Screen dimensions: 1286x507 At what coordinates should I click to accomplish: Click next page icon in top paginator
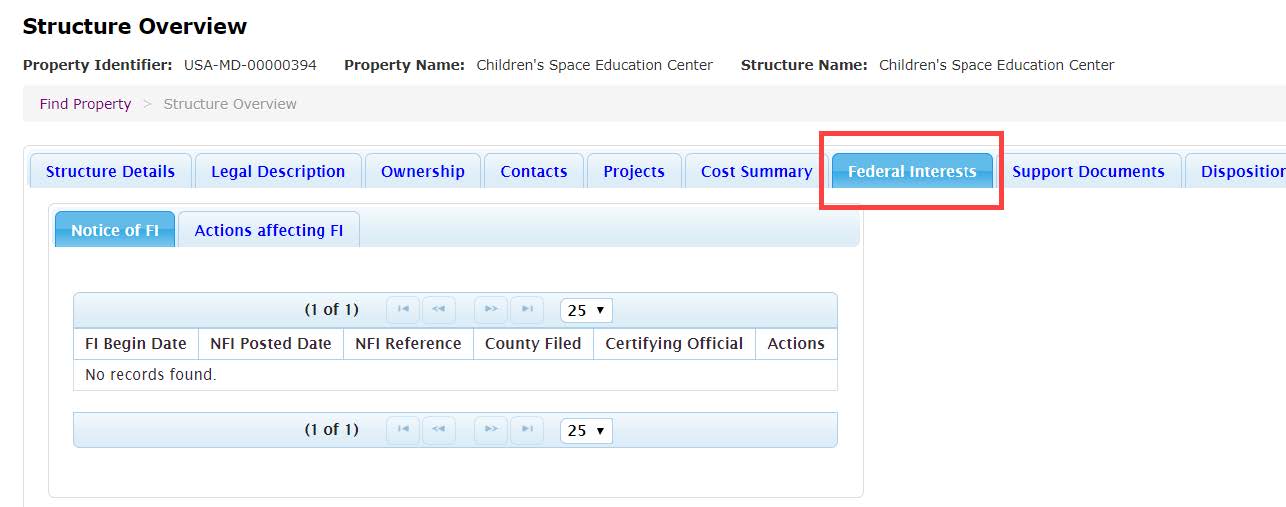point(491,310)
